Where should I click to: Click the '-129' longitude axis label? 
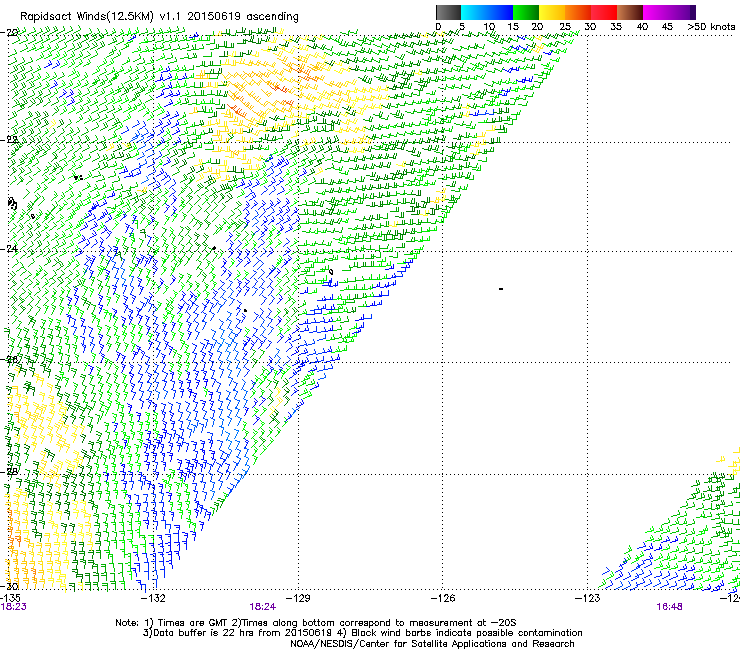(x=298, y=599)
